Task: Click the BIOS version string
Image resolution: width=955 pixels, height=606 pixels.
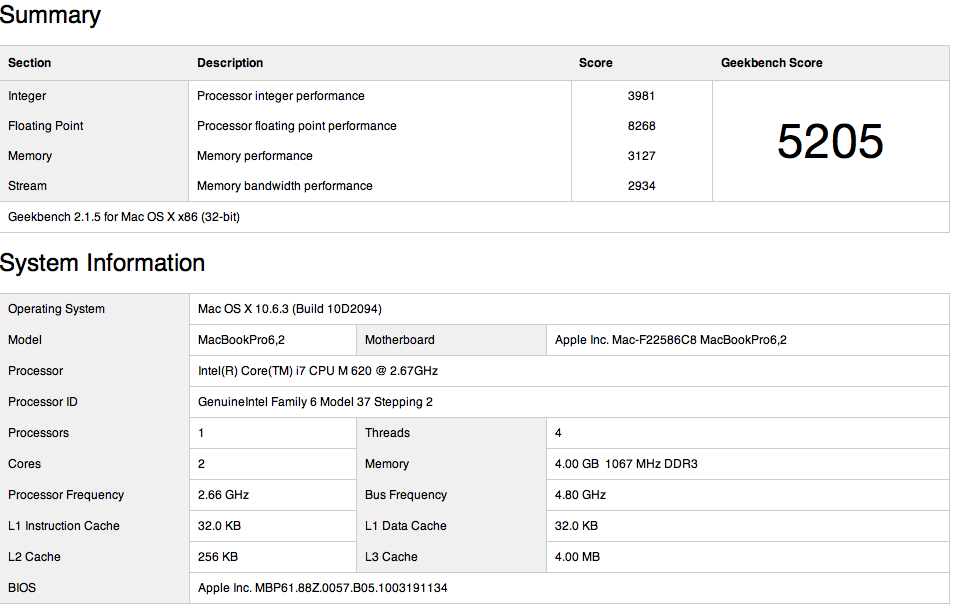Action: click(323, 588)
